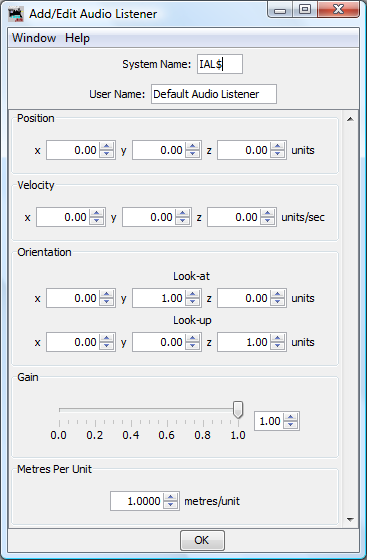This screenshot has height=560, width=367.
Task: Click Look-at y field showing 1.00
Action: click(x=159, y=298)
